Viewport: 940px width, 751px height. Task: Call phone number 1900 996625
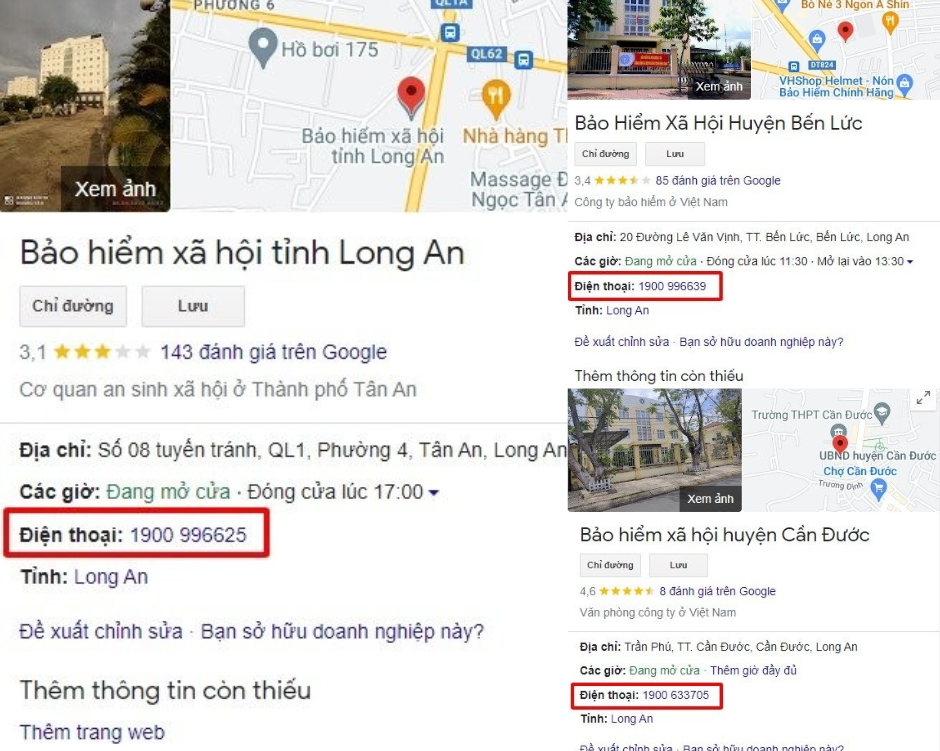pyautogui.click(x=188, y=535)
